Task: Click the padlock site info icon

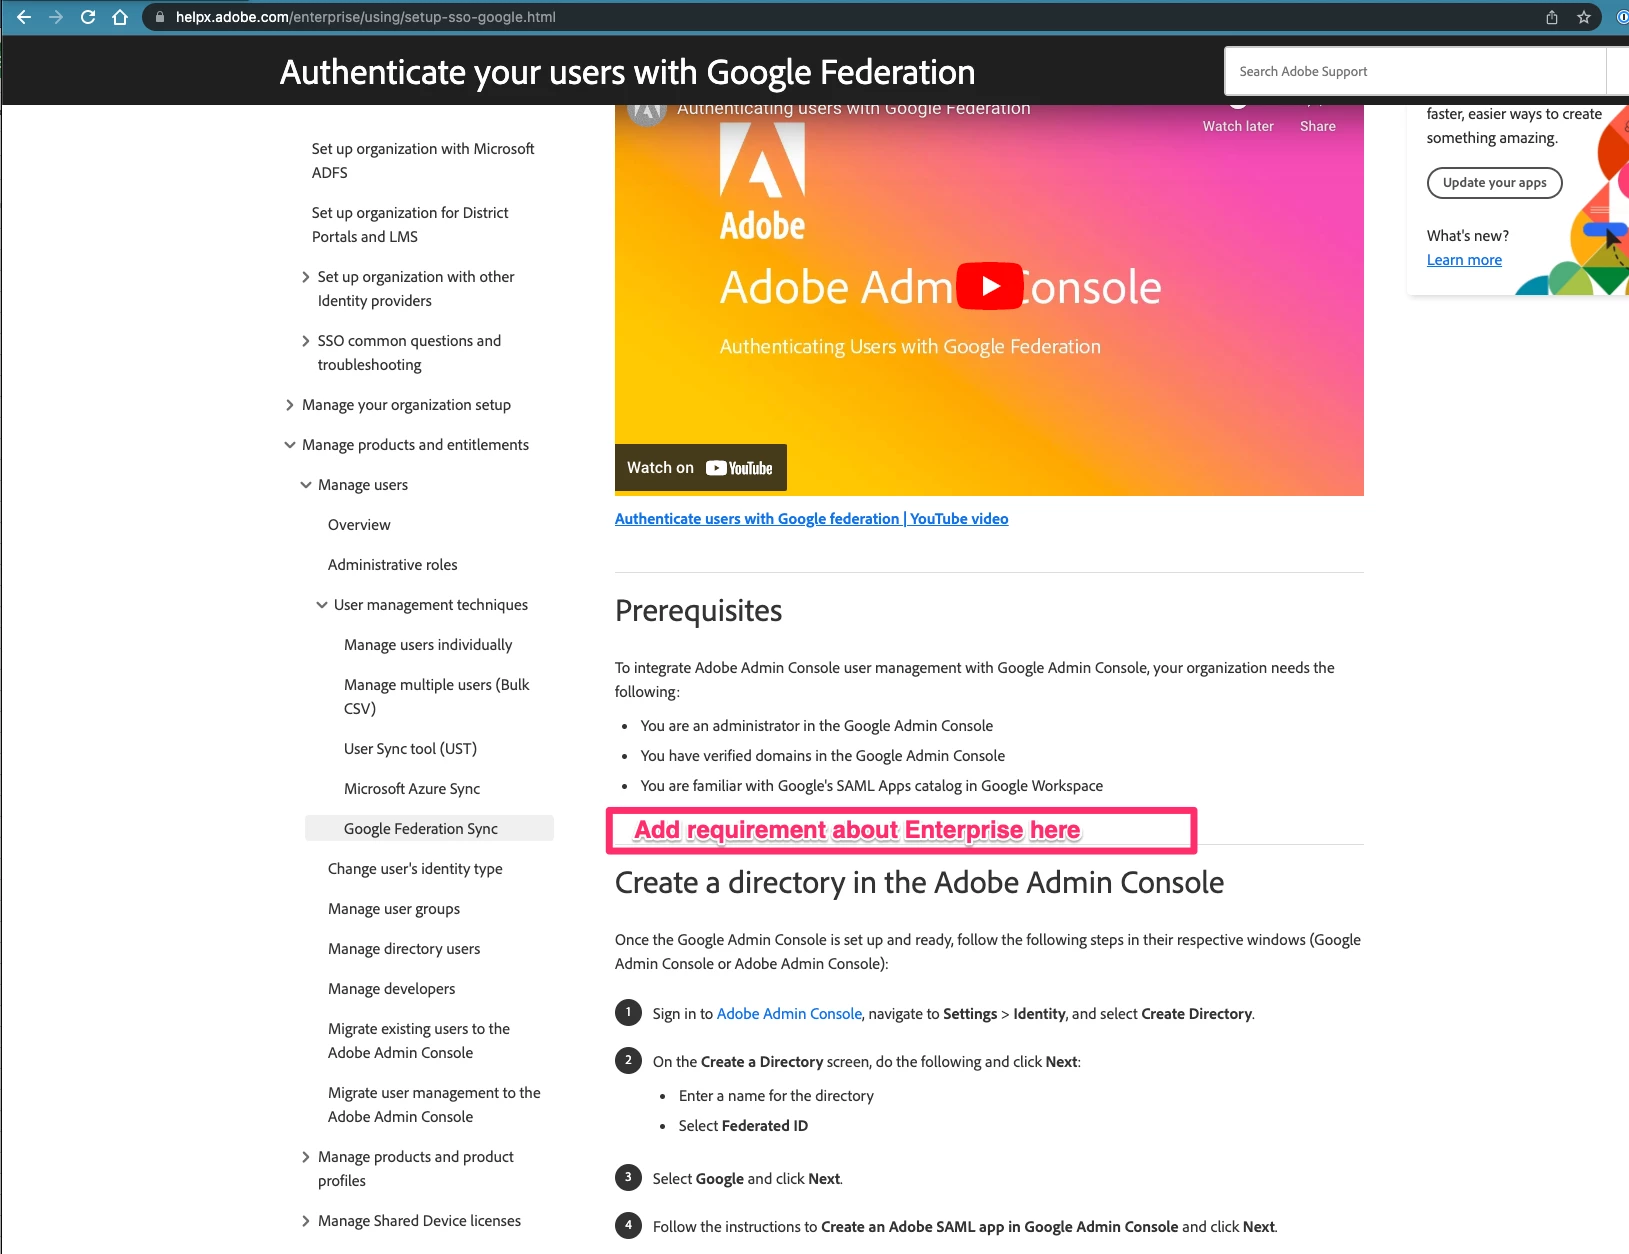Action: tap(160, 17)
